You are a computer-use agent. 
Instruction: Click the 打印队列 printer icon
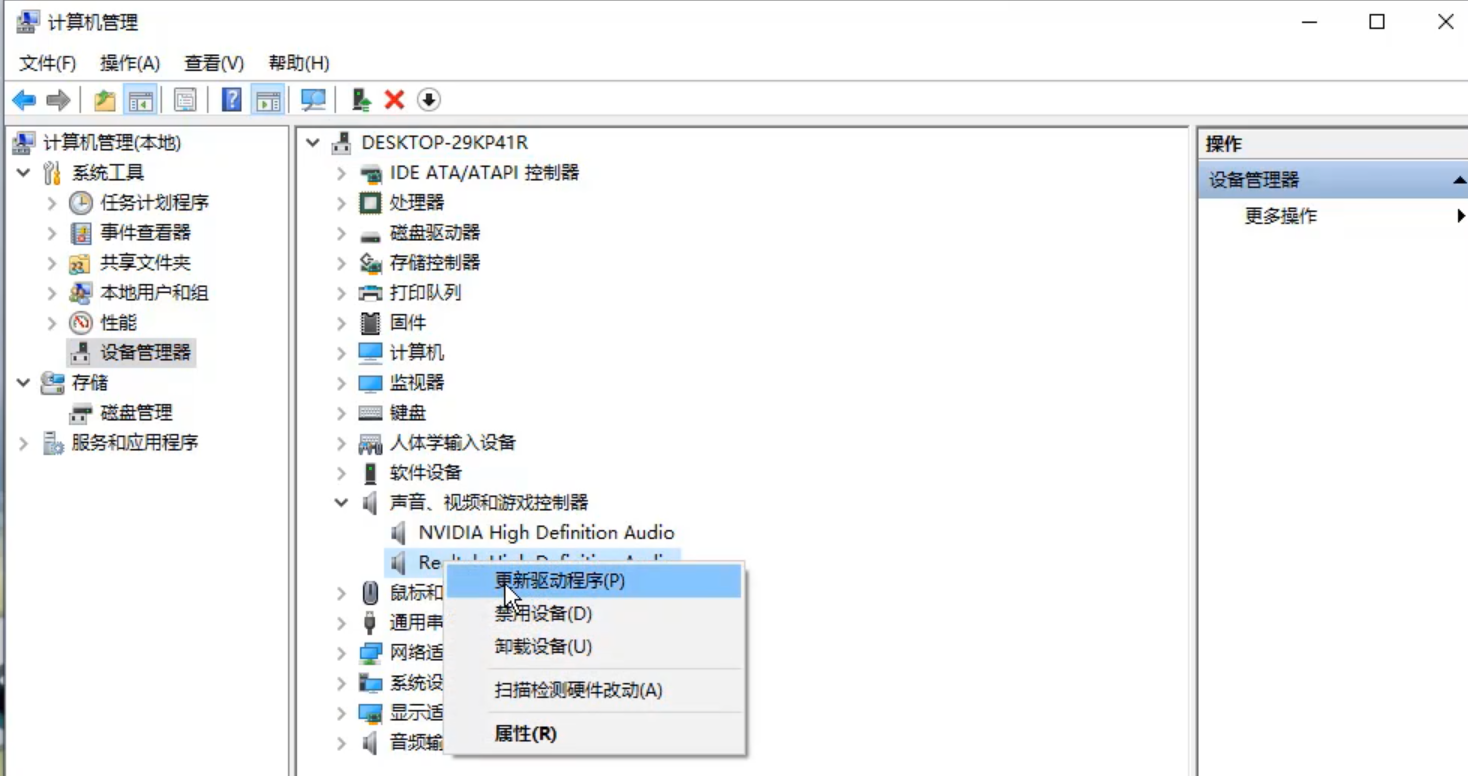371,293
